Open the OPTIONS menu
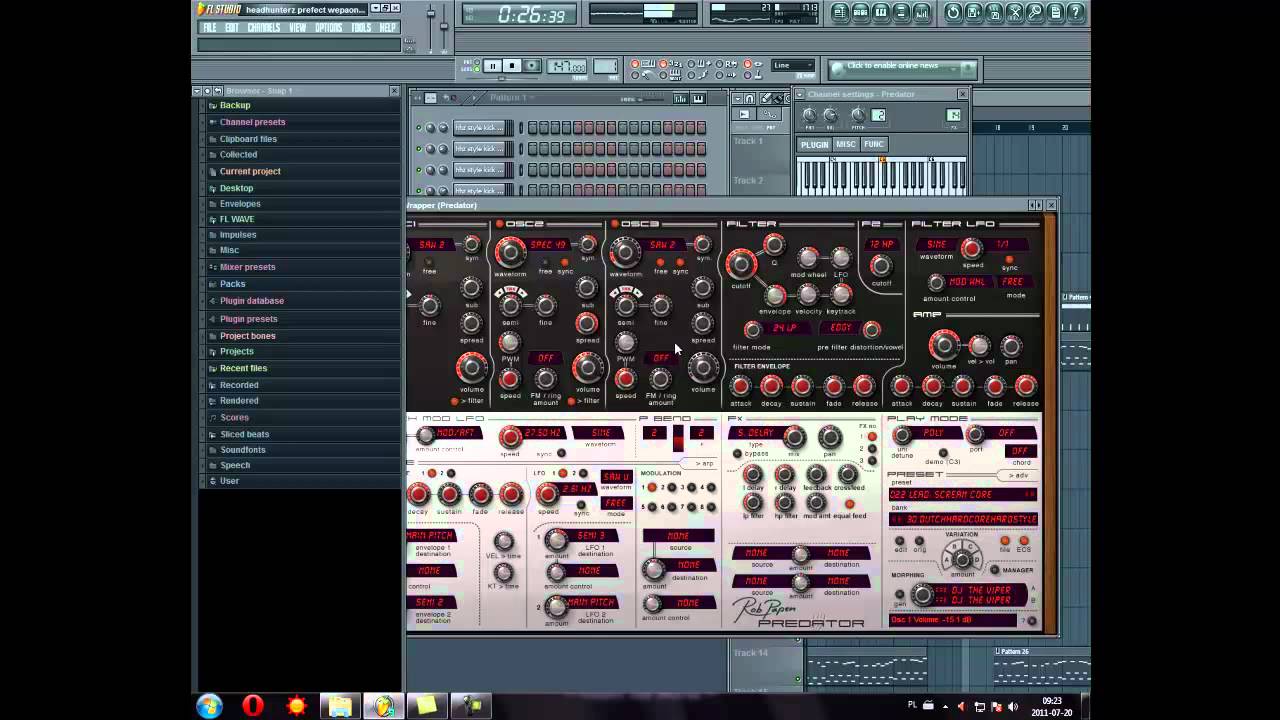Viewport: 1280px width, 720px height. pyautogui.click(x=329, y=28)
